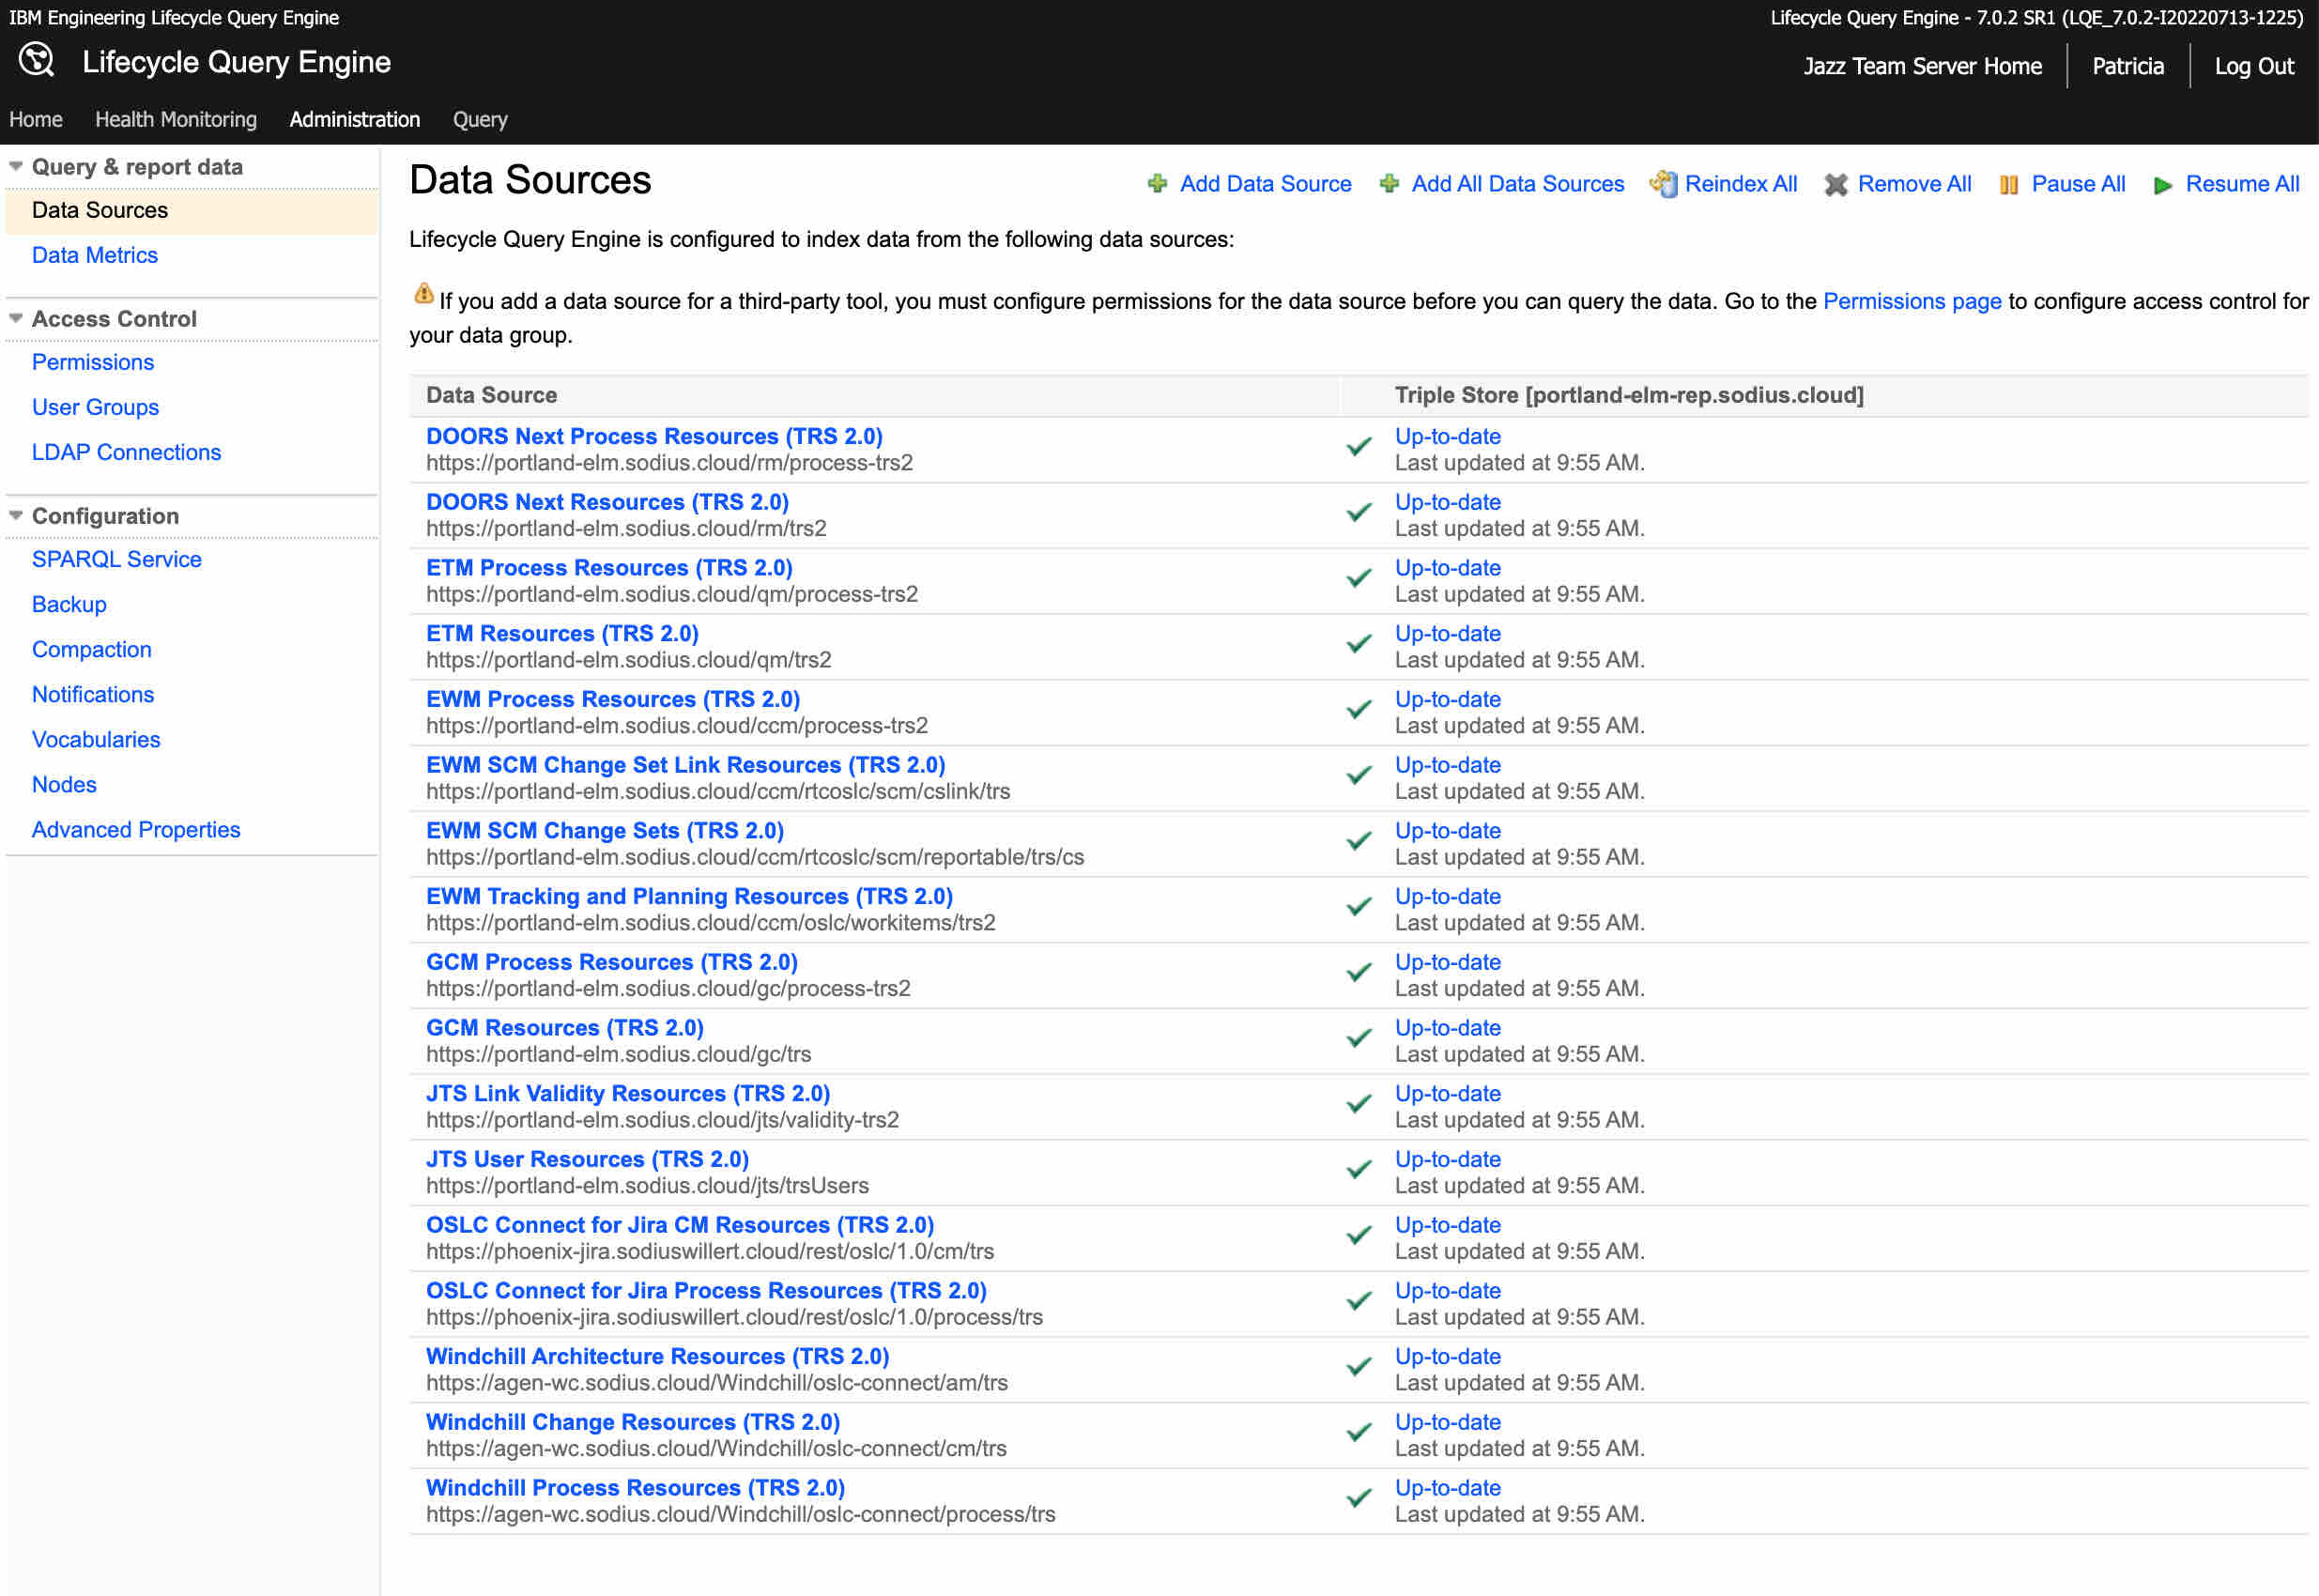This screenshot has height=1596, width=2319.
Task: Click the green plus icon beside Add Data Source
Action: pos(1157,184)
